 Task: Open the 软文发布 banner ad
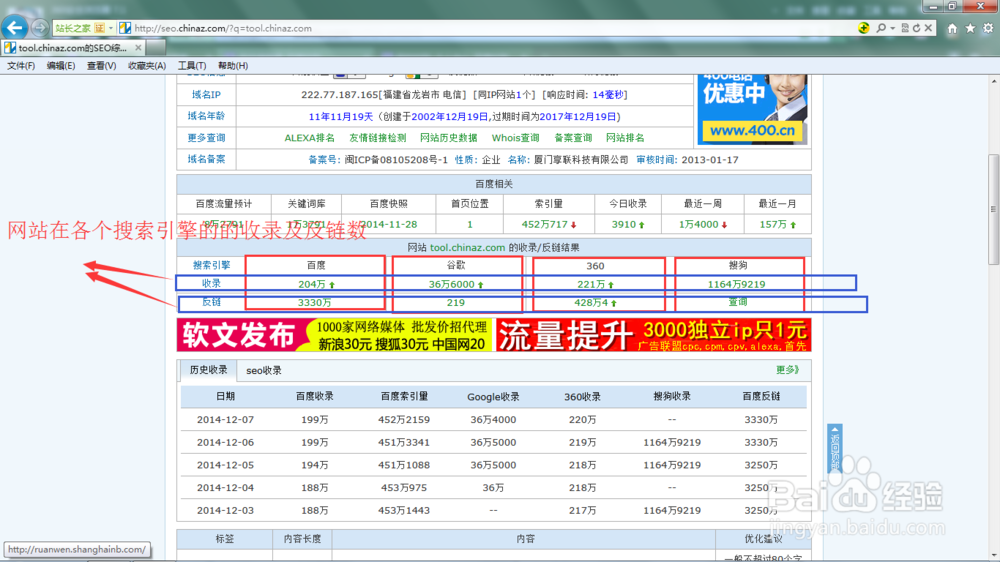click(x=334, y=335)
